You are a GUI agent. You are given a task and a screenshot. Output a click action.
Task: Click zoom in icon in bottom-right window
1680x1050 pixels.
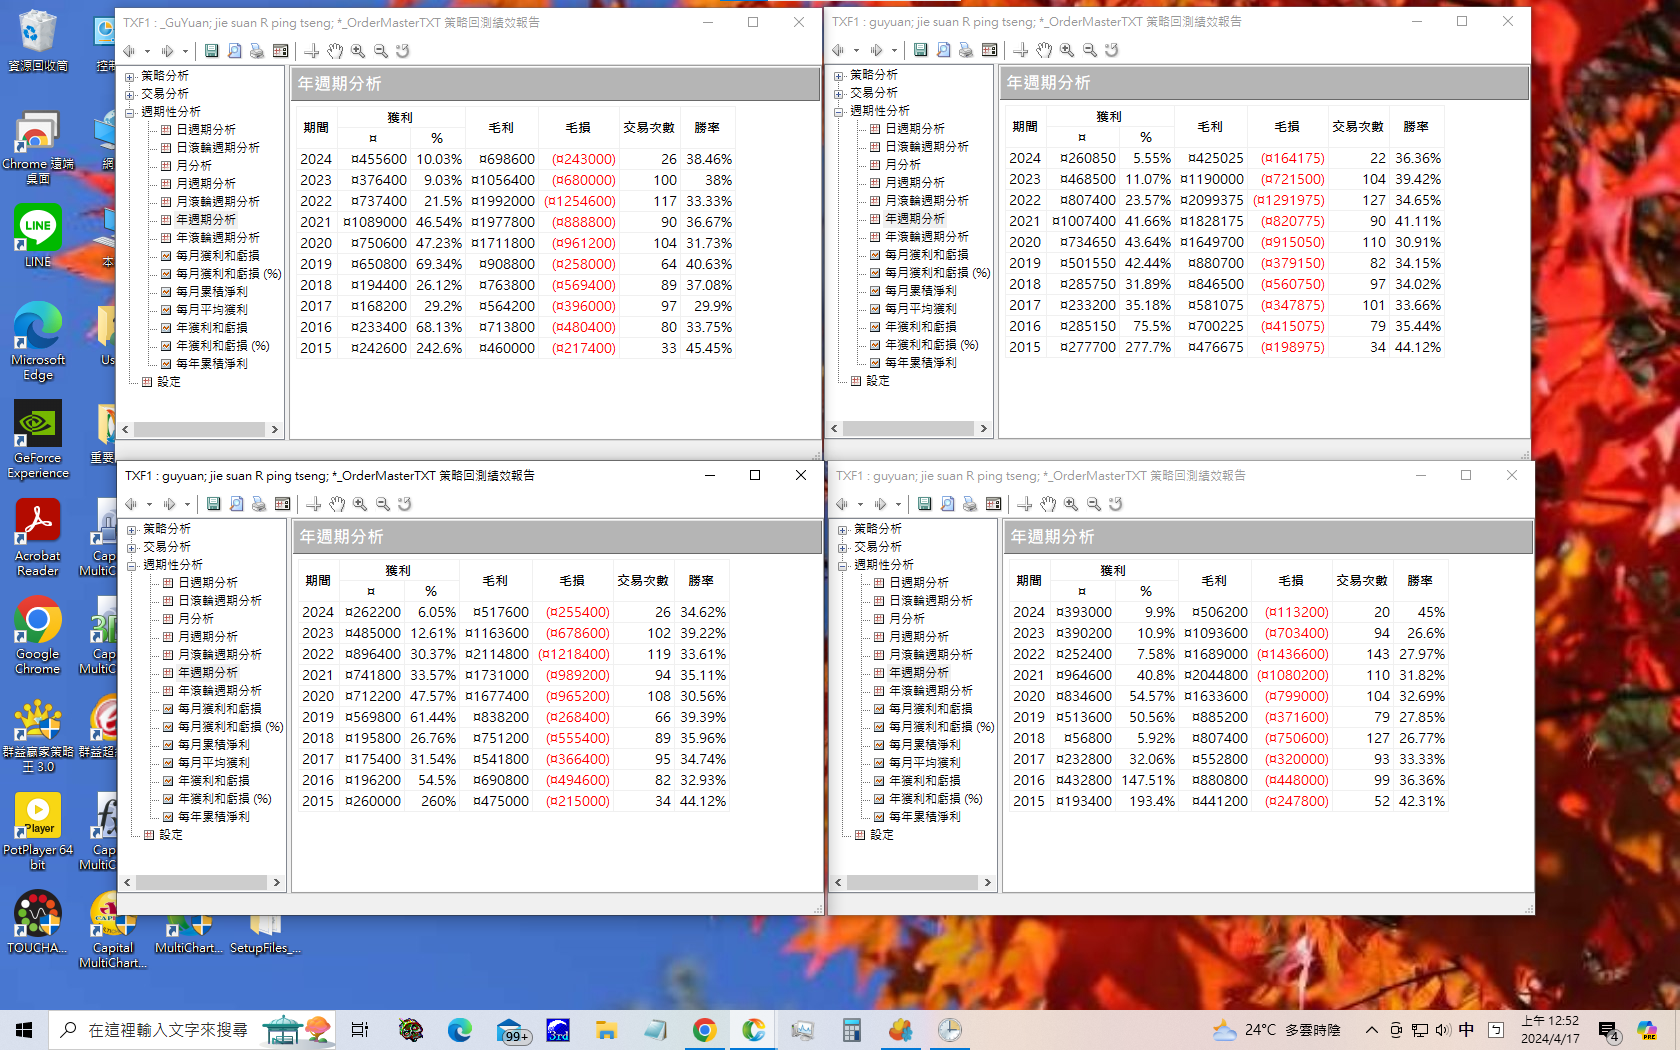click(x=1071, y=504)
